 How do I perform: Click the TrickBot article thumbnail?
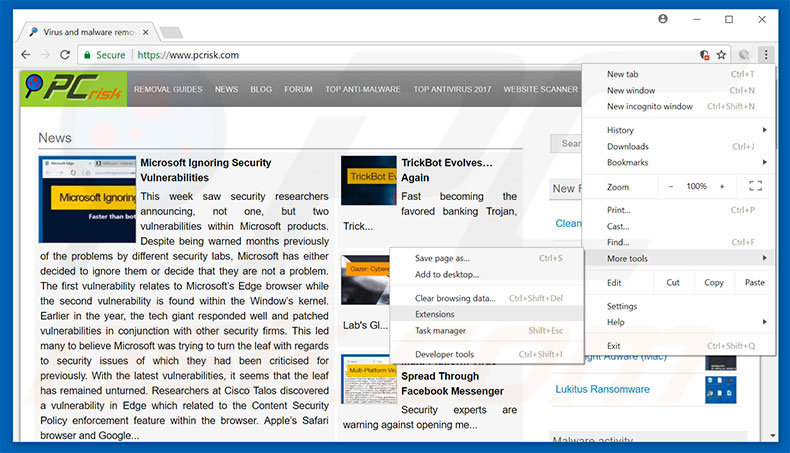369,180
